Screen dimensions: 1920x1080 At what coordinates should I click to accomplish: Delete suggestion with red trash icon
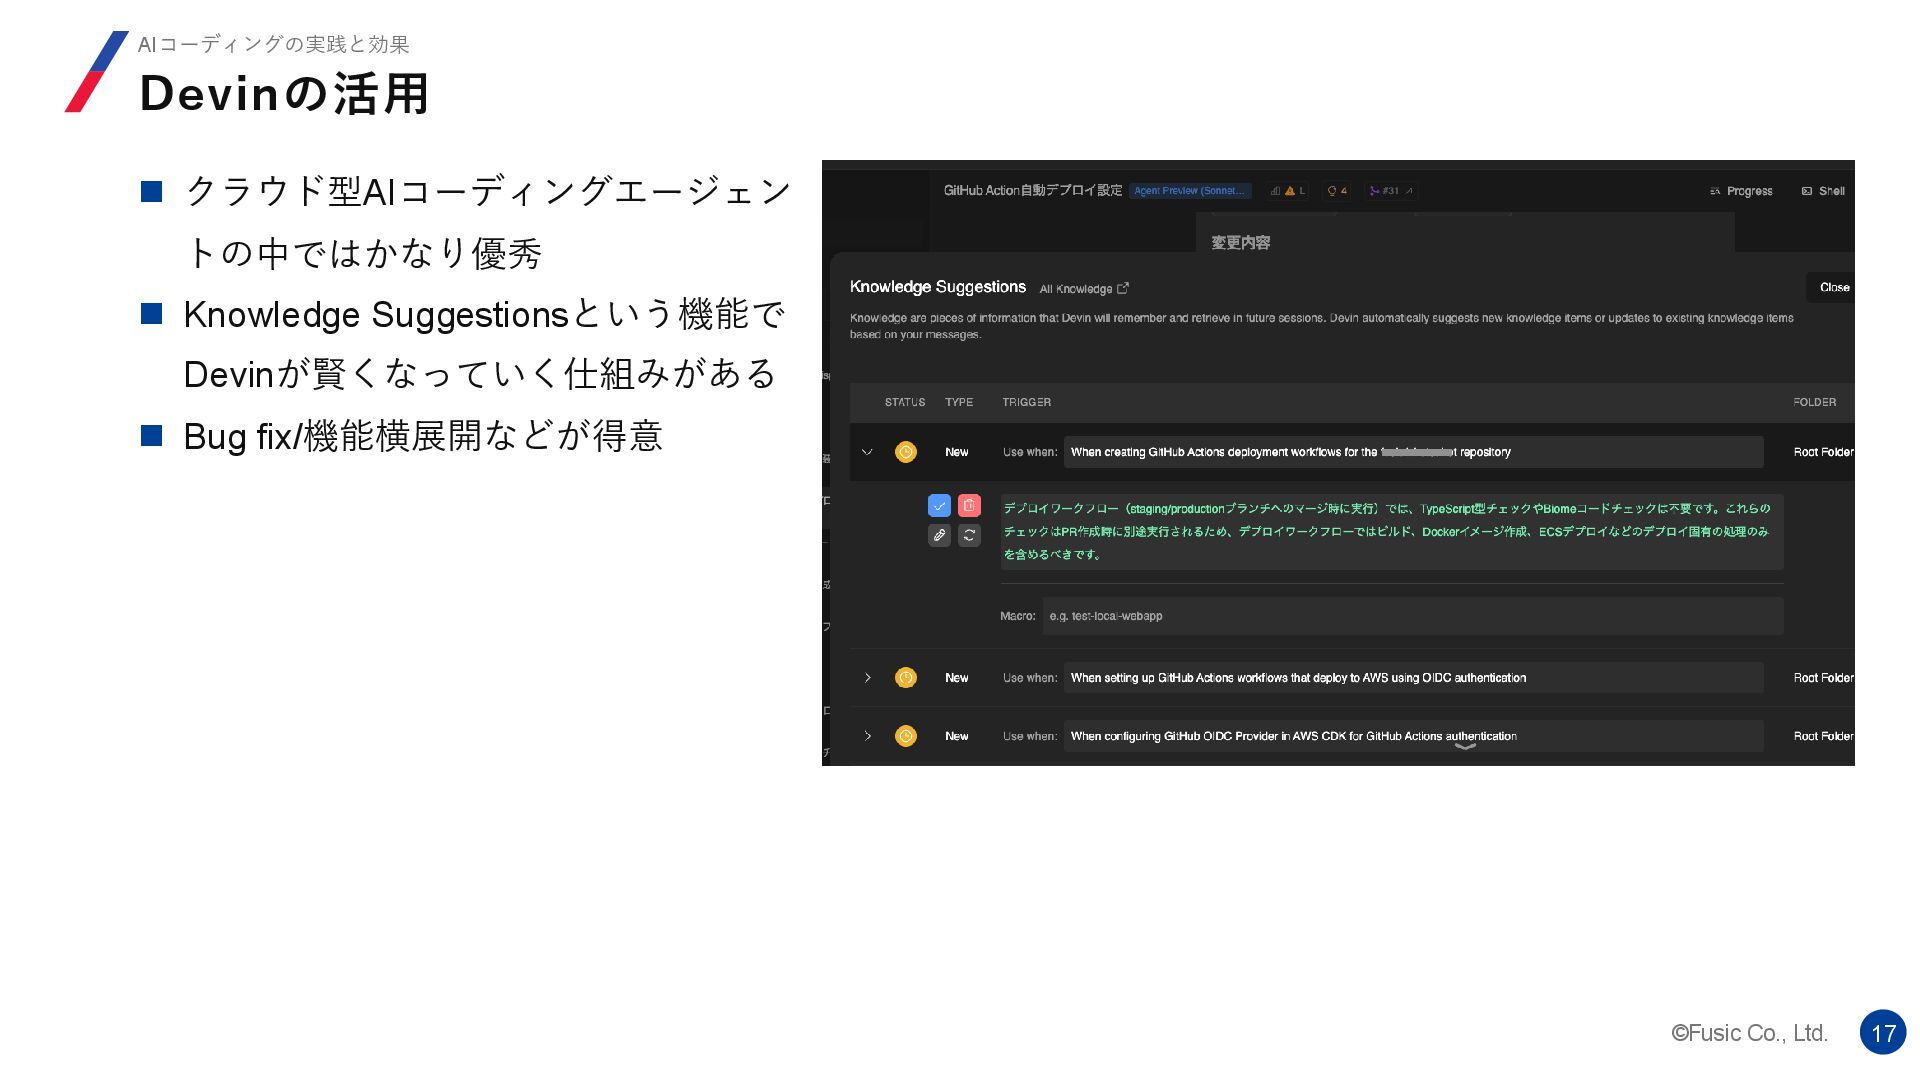(969, 506)
